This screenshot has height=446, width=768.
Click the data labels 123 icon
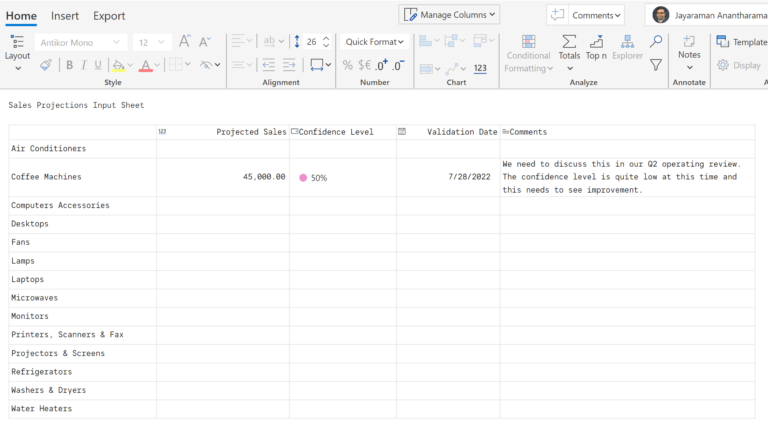click(x=480, y=68)
